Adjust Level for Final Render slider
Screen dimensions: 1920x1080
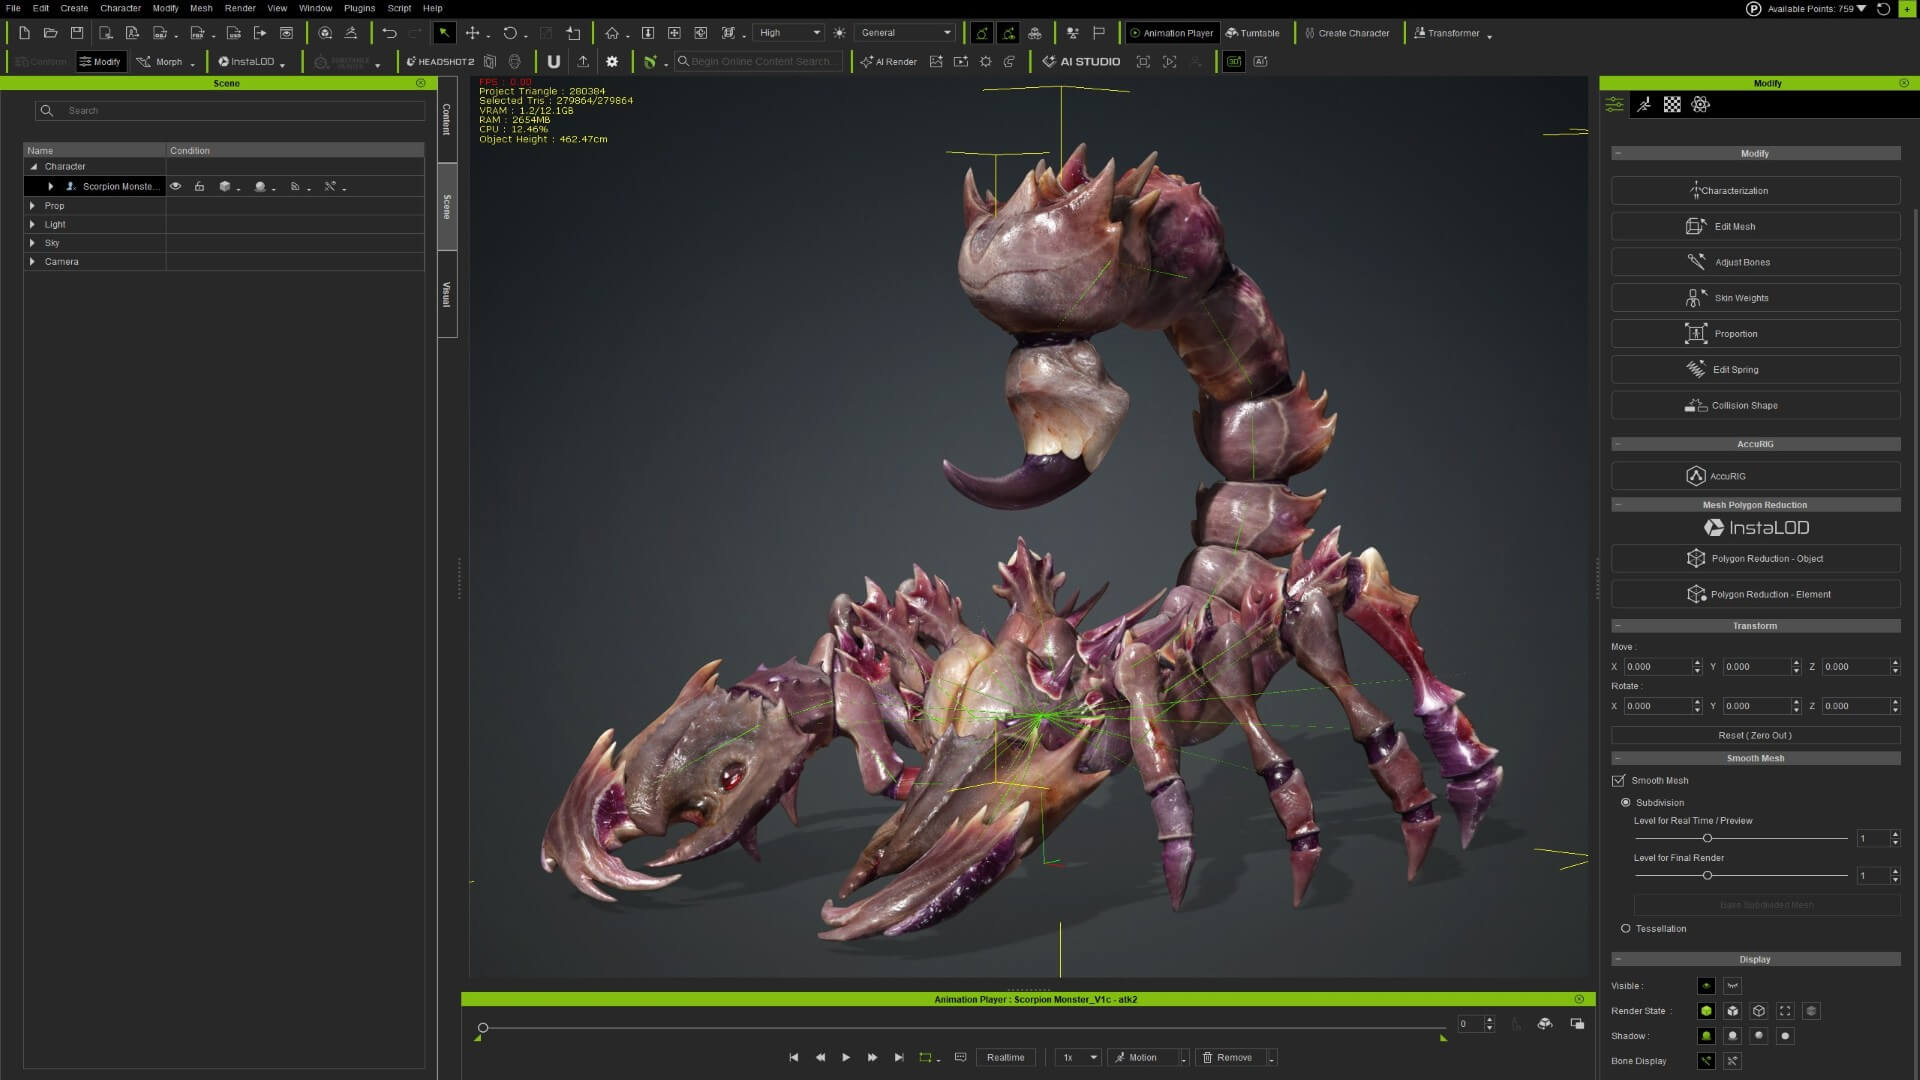(x=1707, y=876)
